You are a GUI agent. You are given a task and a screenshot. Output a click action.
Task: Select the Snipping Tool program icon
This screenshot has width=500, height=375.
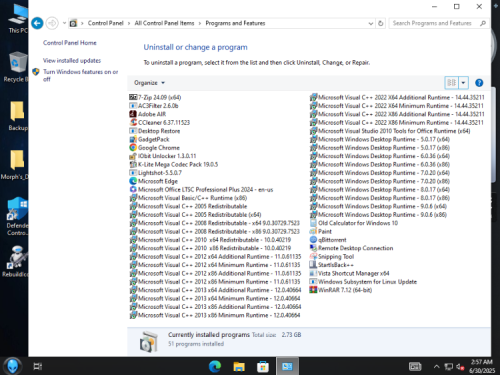coord(313,256)
